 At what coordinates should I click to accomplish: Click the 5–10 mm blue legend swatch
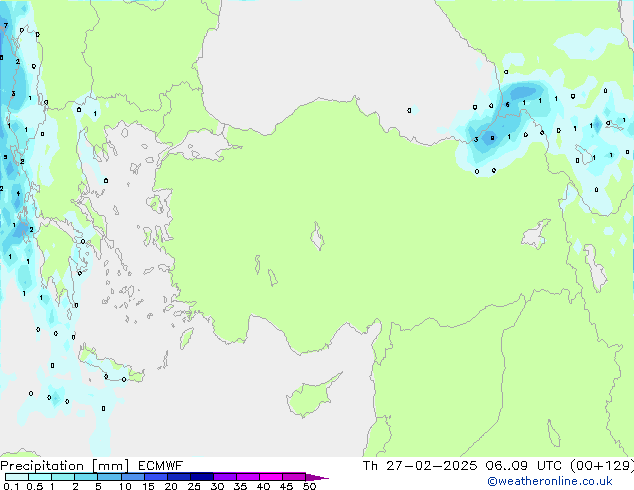(x=110, y=477)
